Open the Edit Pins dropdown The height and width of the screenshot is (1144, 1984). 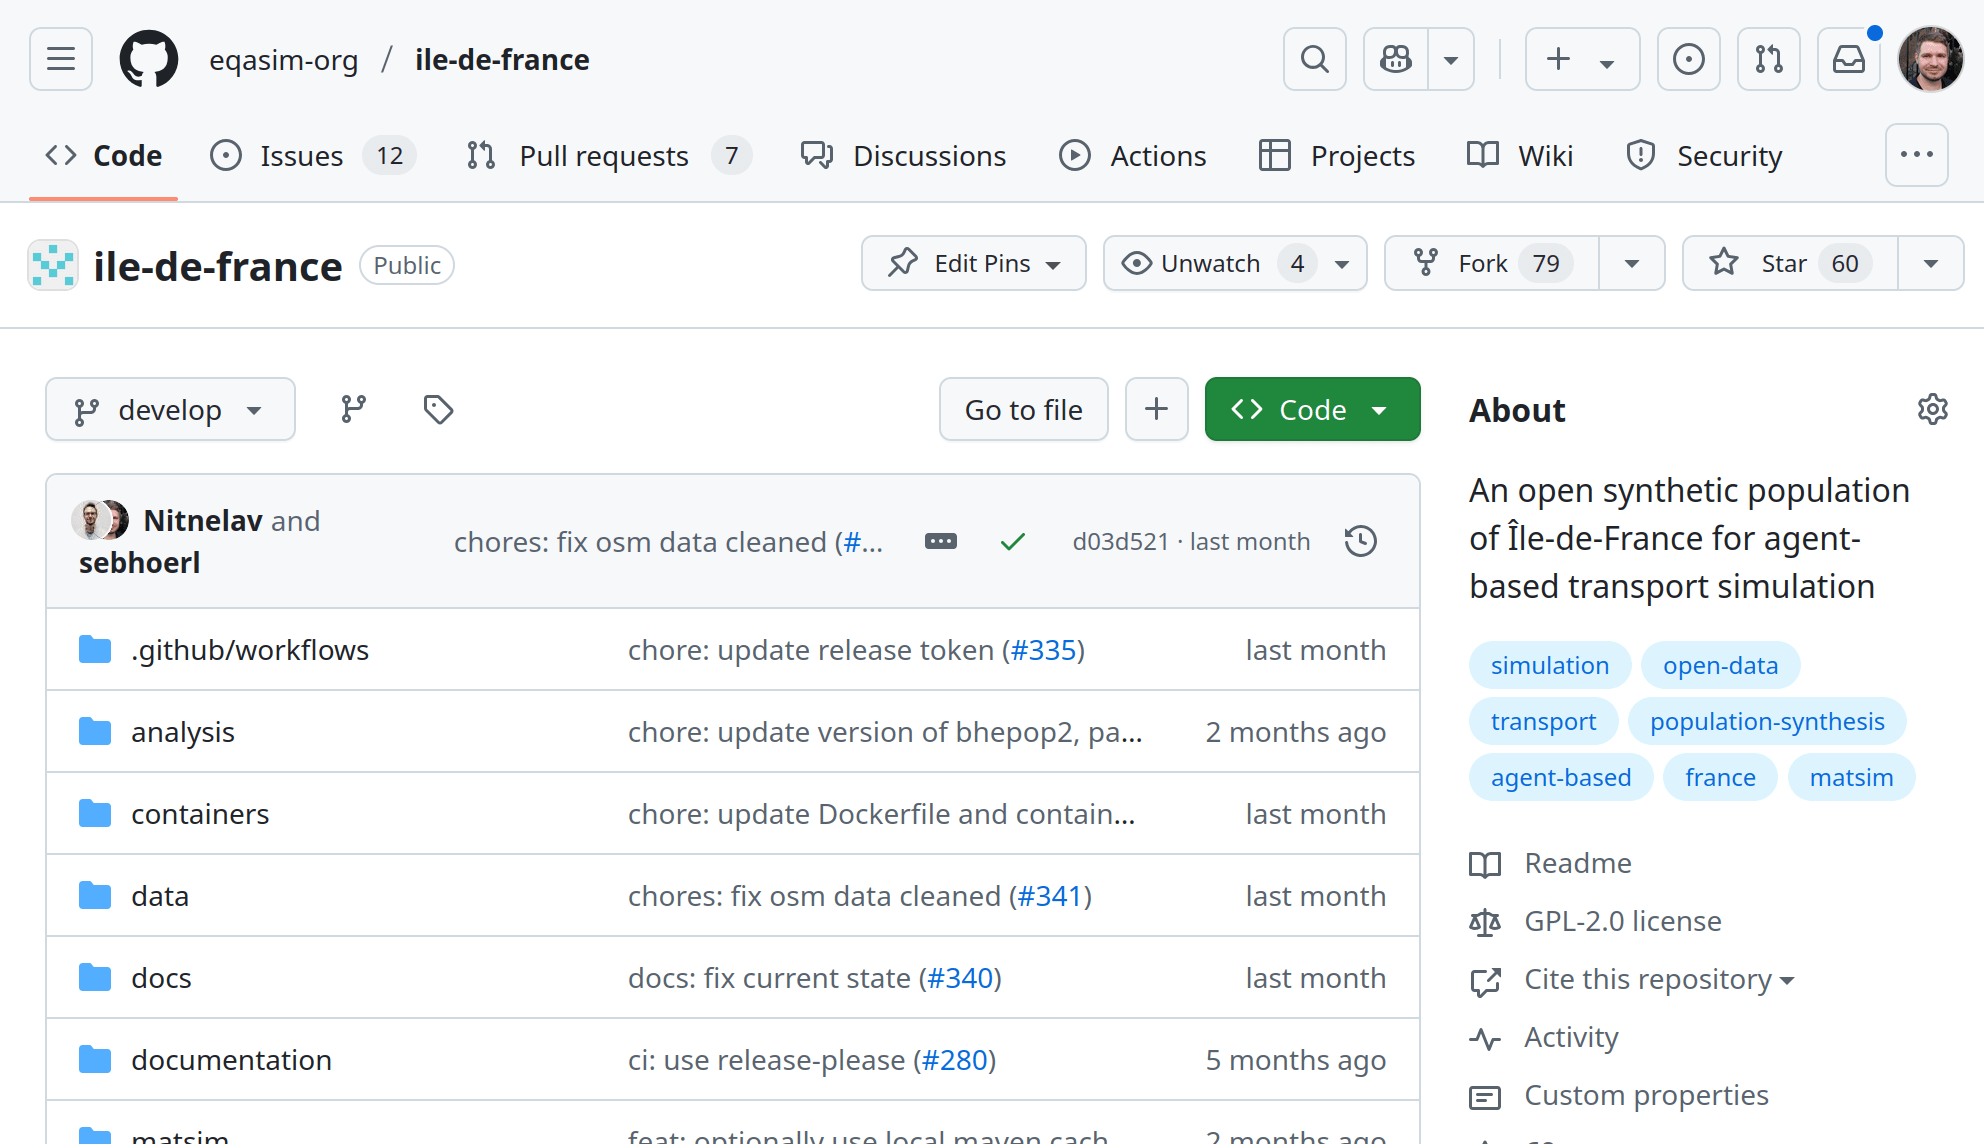pyautogui.click(x=973, y=263)
